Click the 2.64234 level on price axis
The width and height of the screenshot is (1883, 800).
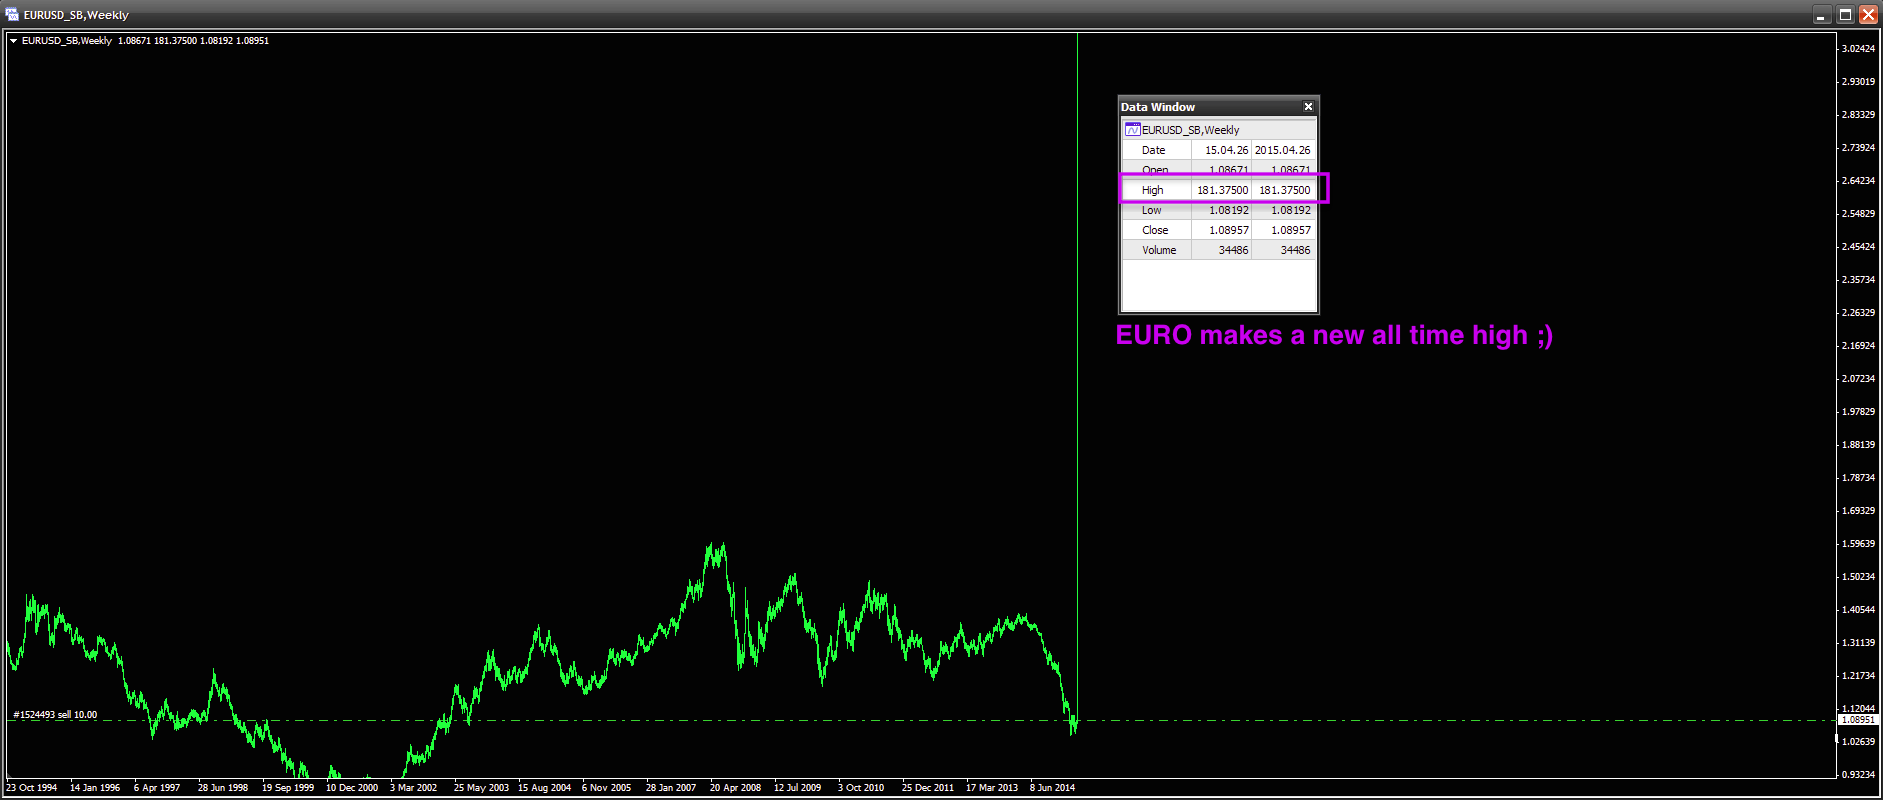[1858, 181]
